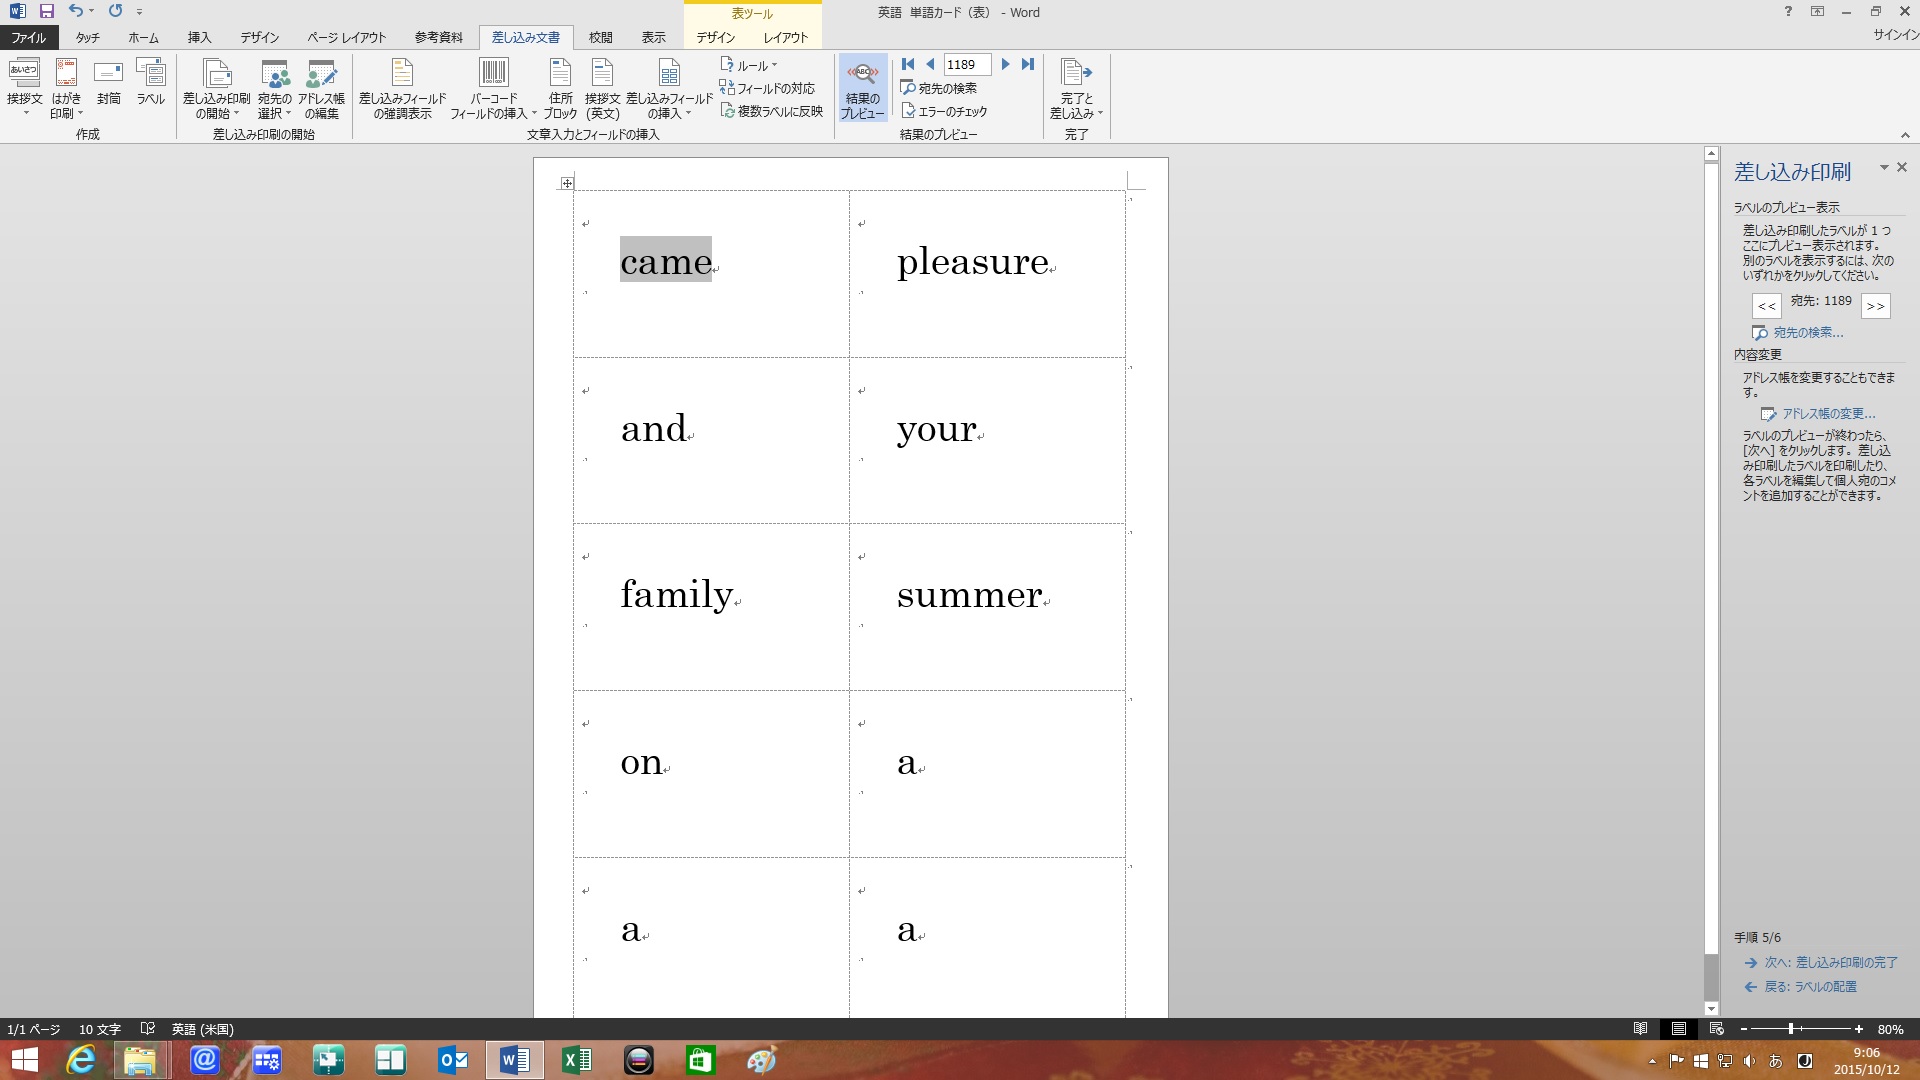Expand Finish & Merge (完了と差し込み) dropdown
Viewport: 1920px width, 1080px height.
1077,90
